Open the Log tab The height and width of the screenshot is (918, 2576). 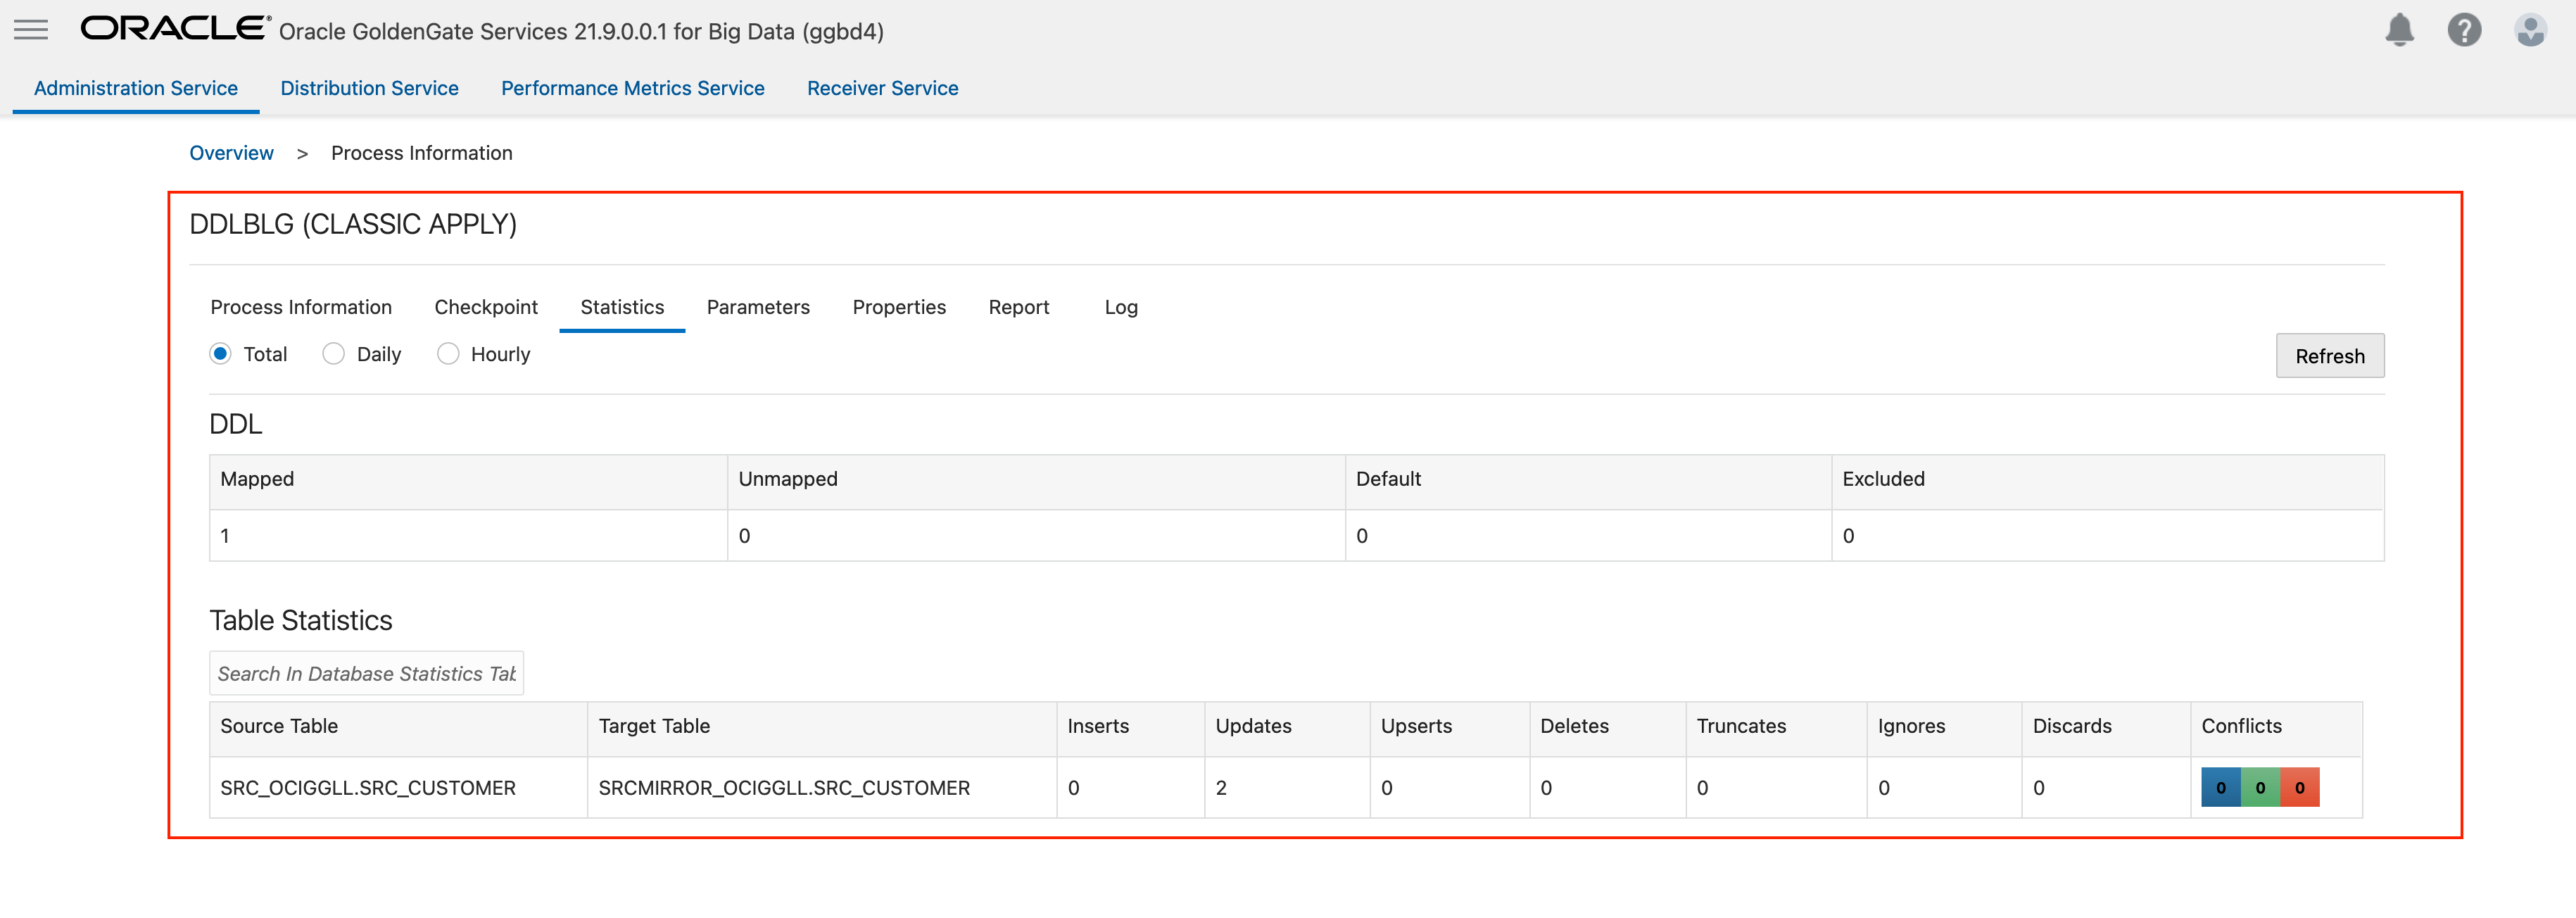[1121, 307]
